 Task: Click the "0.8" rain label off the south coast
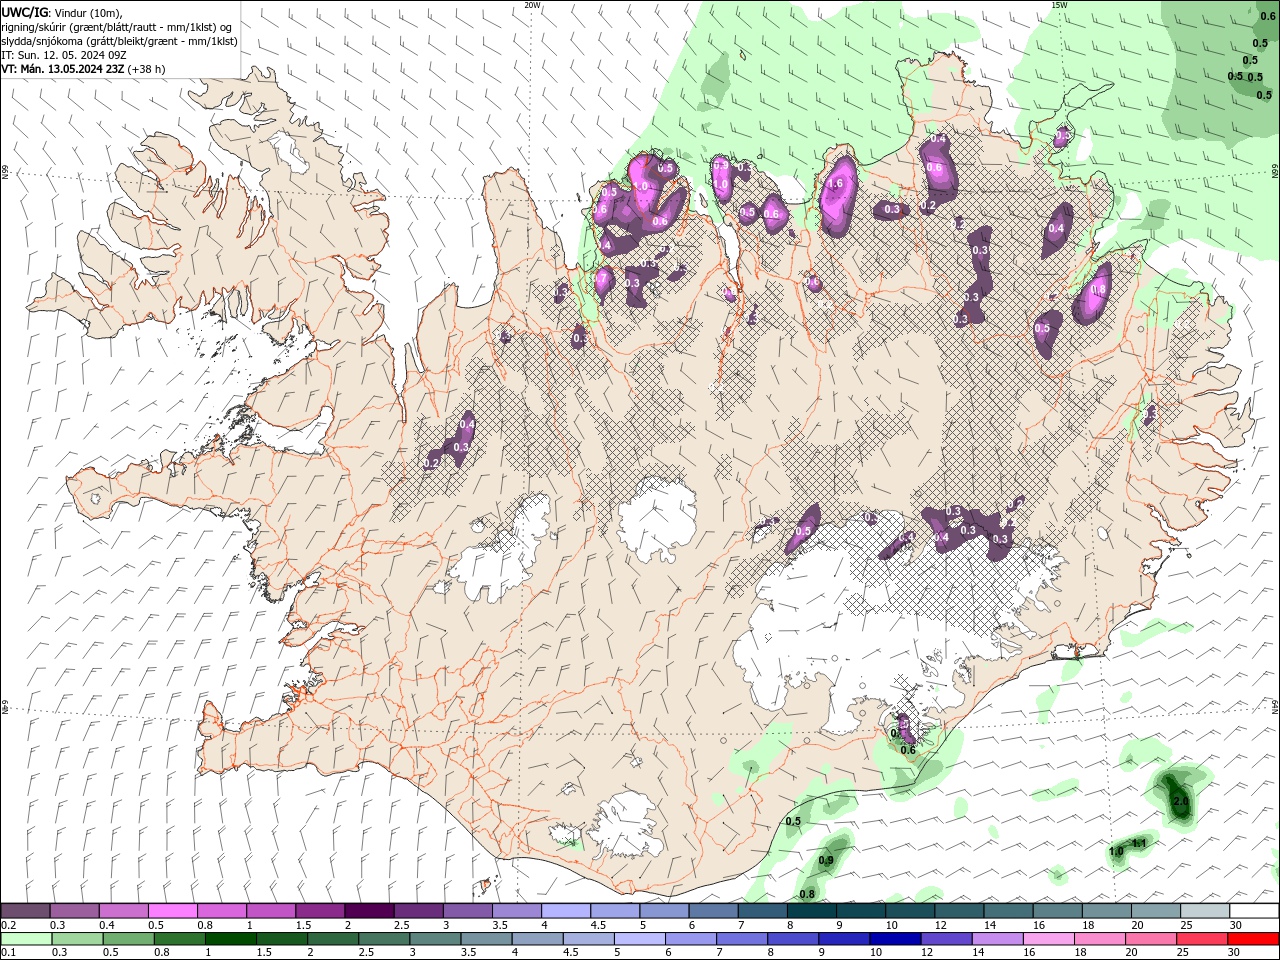(807, 894)
